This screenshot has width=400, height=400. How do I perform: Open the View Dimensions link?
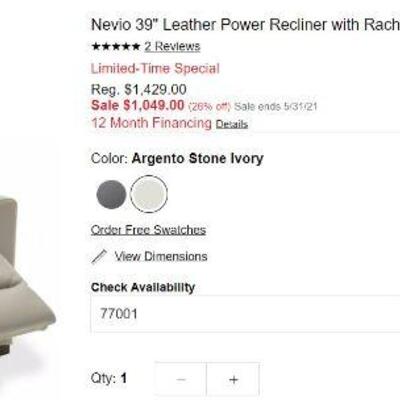161,256
